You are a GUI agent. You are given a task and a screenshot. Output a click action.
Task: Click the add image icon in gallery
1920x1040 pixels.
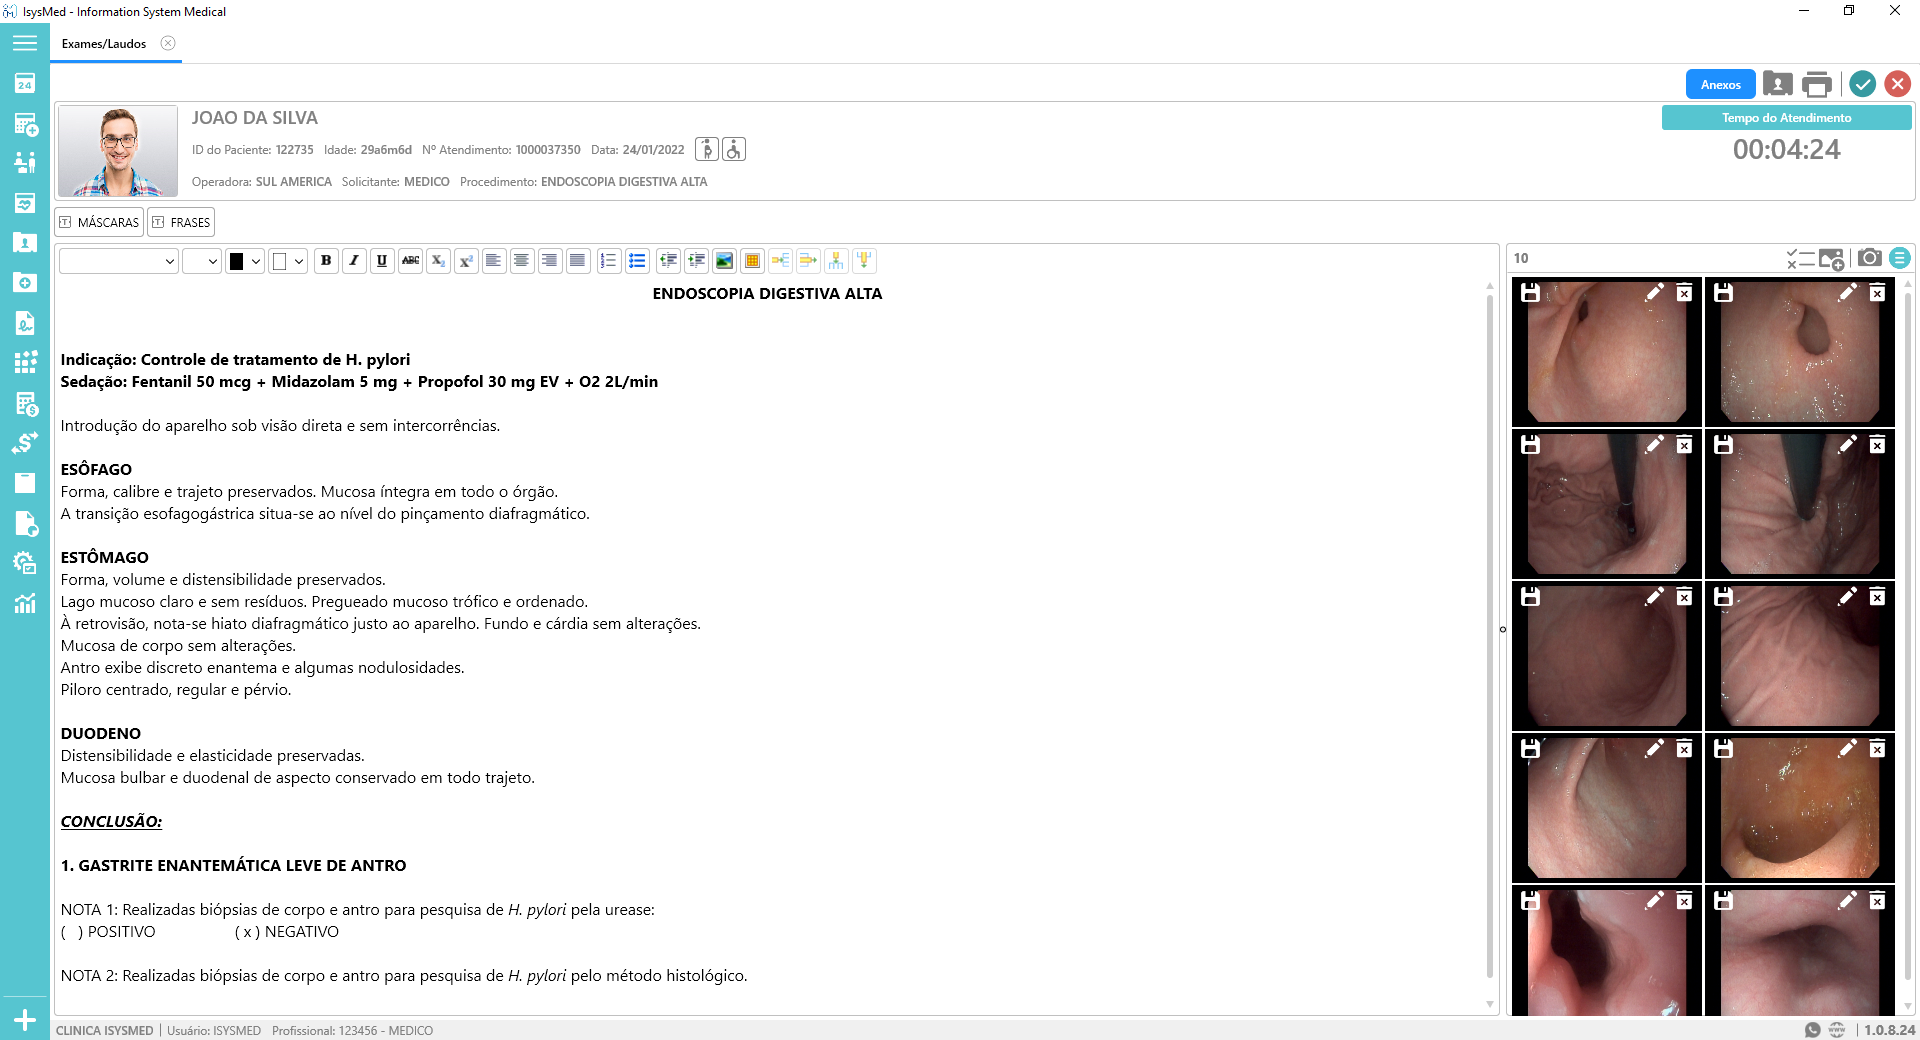[x=1831, y=259]
